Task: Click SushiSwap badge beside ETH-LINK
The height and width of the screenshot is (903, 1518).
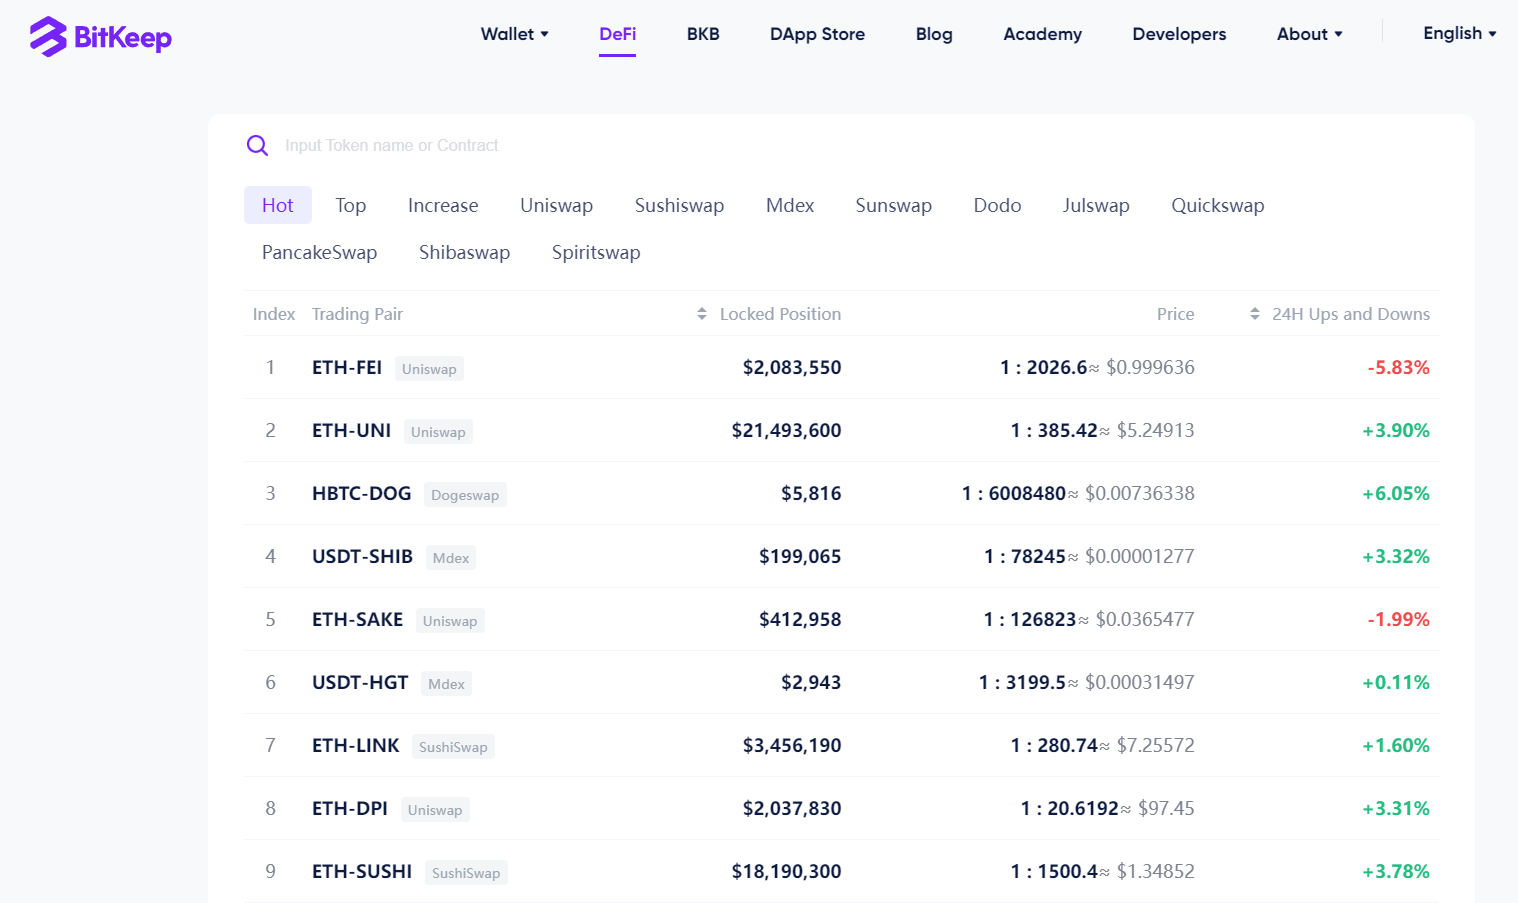Action: click(453, 747)
